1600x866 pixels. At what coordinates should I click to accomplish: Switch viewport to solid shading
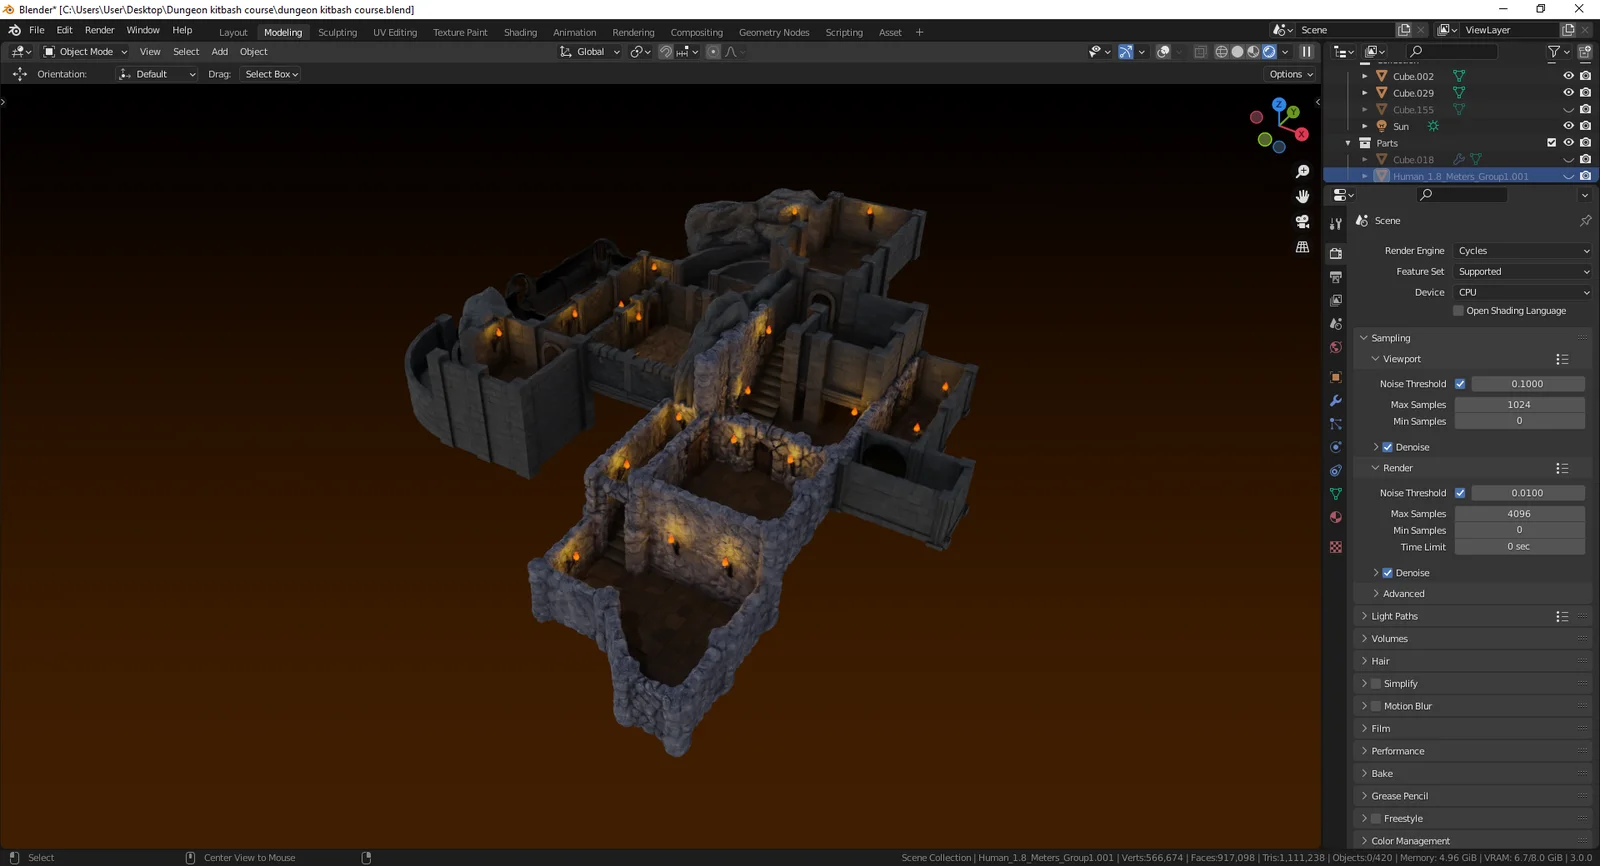tap(1237, 52)
